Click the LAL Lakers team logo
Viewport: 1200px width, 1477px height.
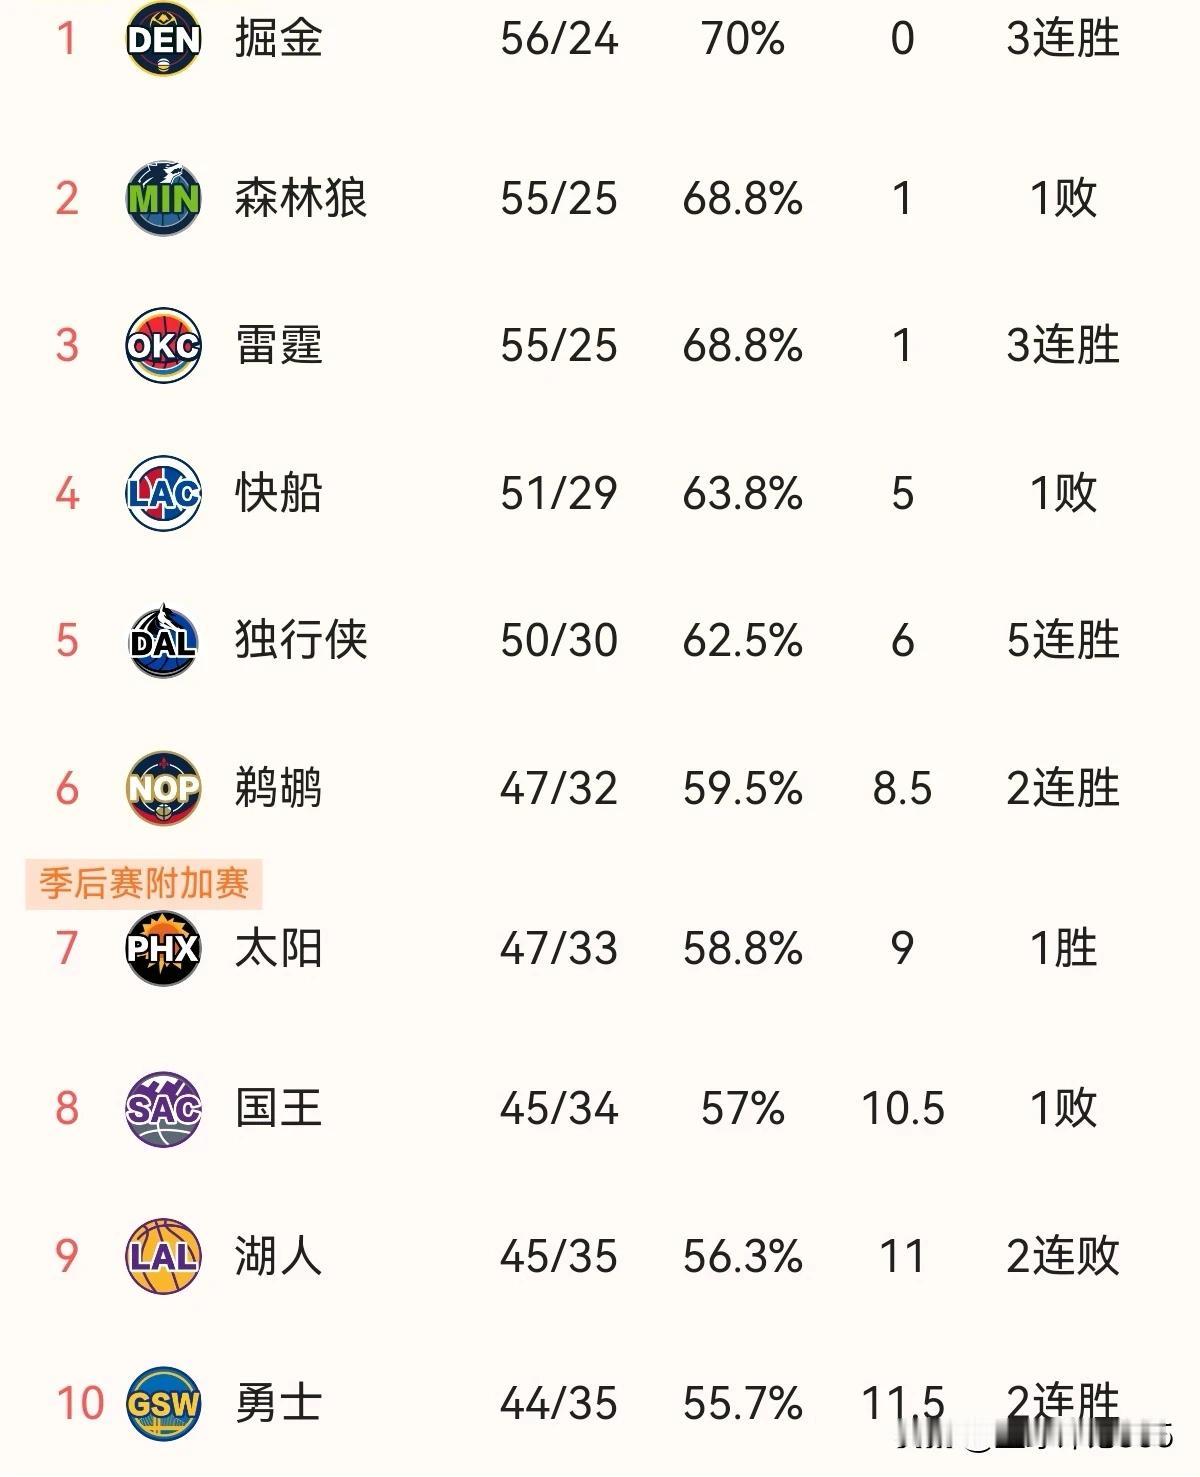tap(164, 1256)
